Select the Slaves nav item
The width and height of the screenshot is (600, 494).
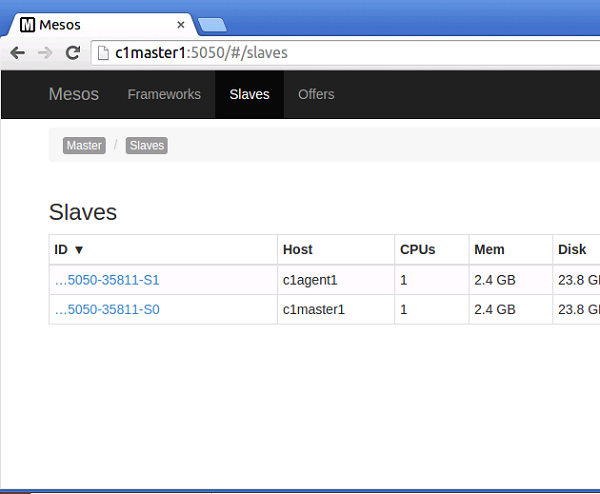tap(249, 94)
